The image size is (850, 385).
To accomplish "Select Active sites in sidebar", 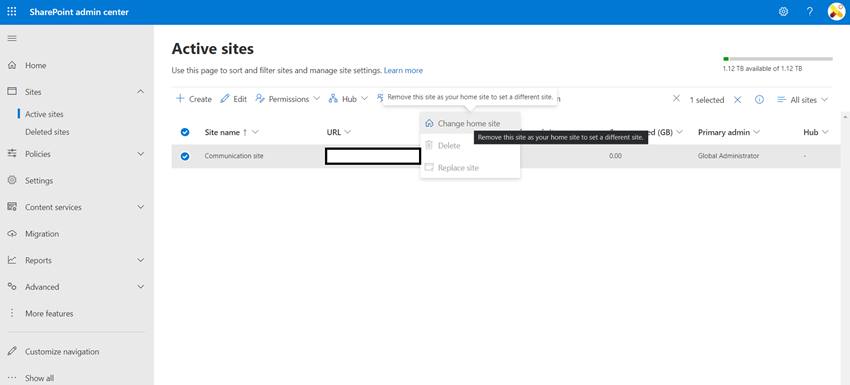I will (44, 114).
